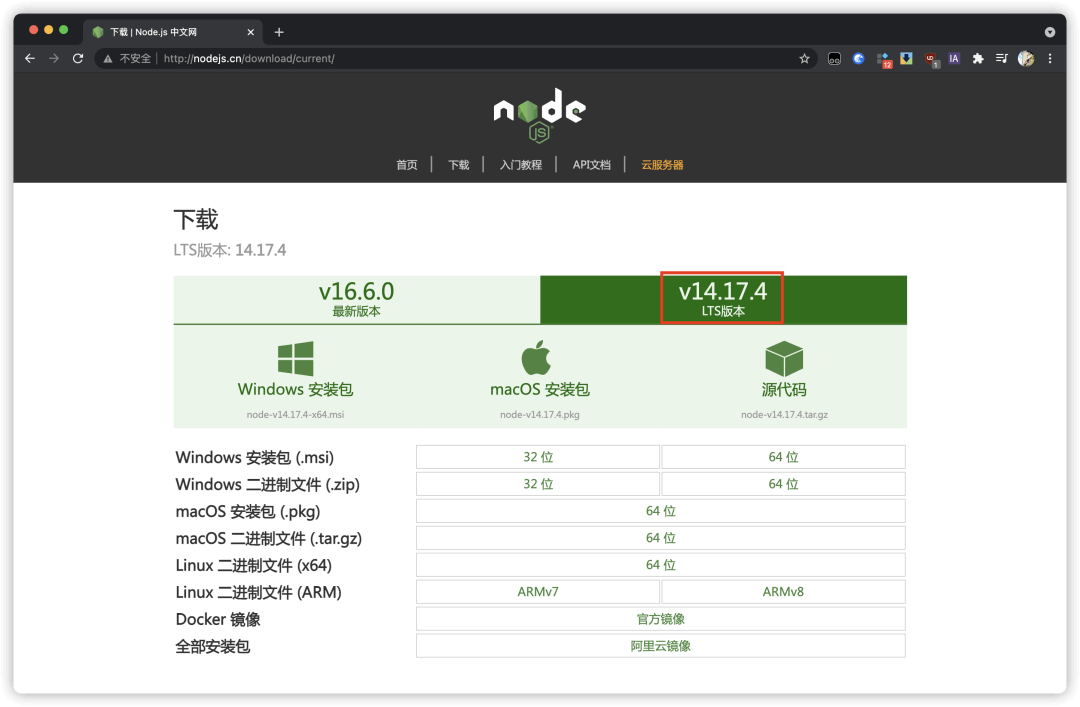Bookmark this page with star icon

coord(804,59)
